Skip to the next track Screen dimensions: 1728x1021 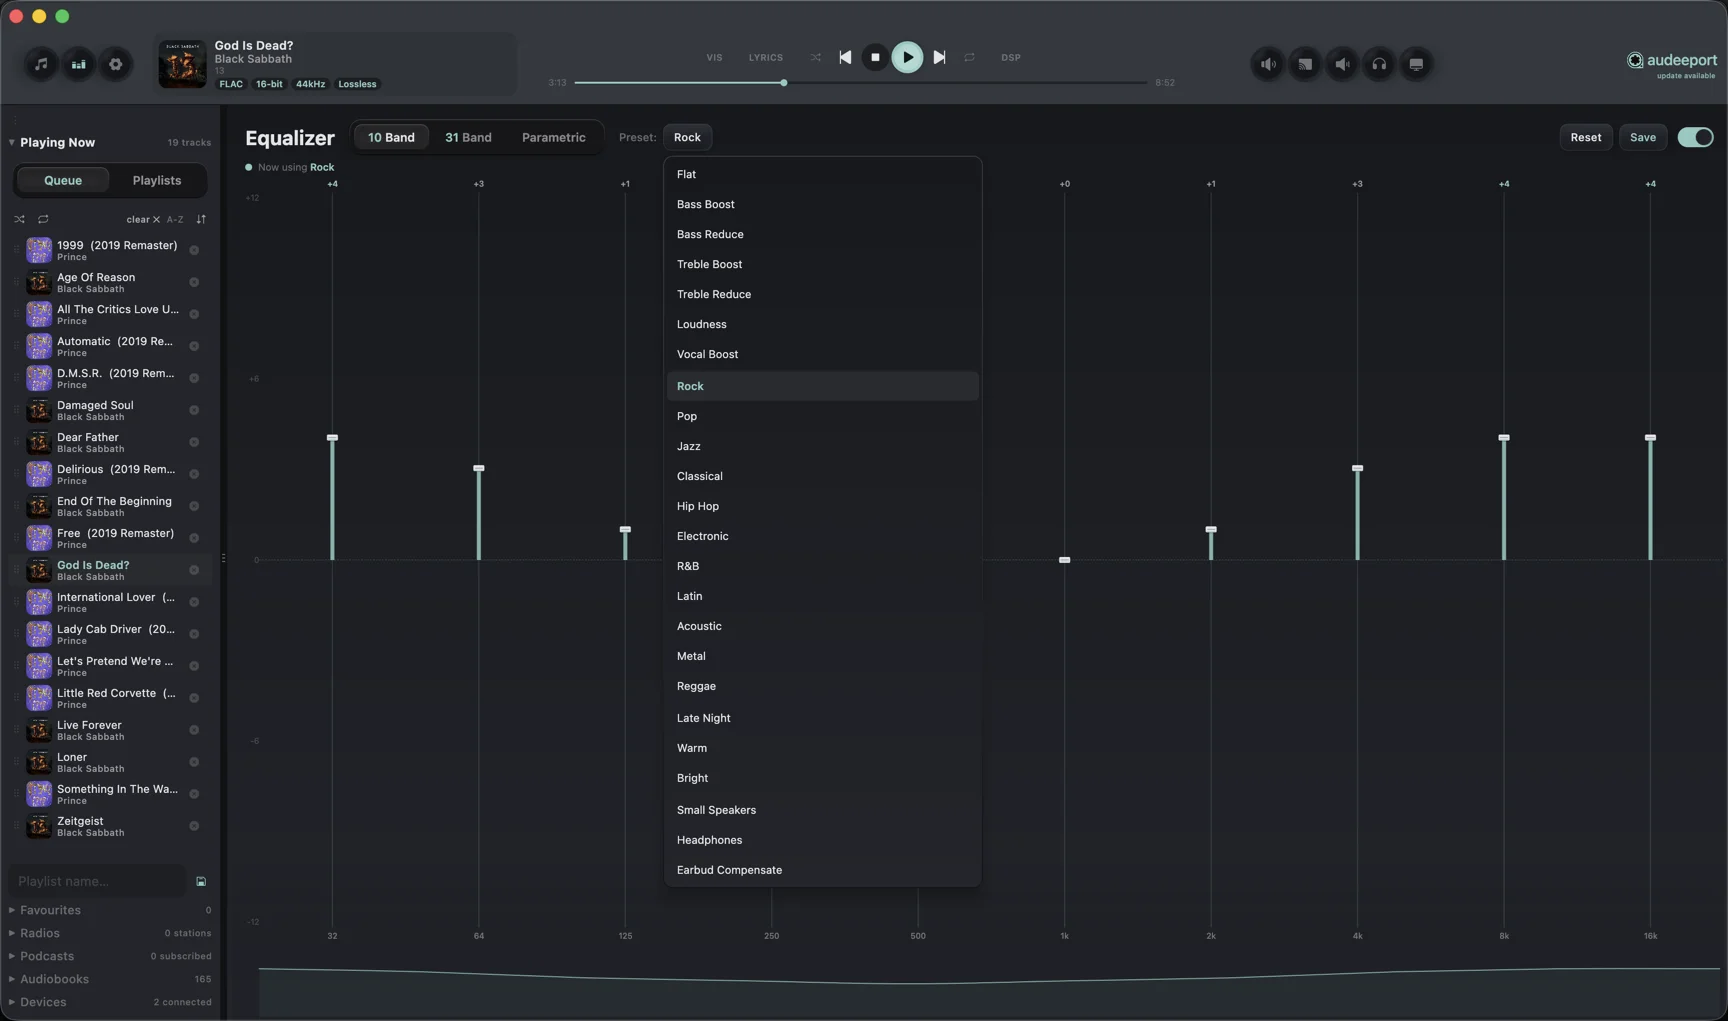[x=939, y=58]
